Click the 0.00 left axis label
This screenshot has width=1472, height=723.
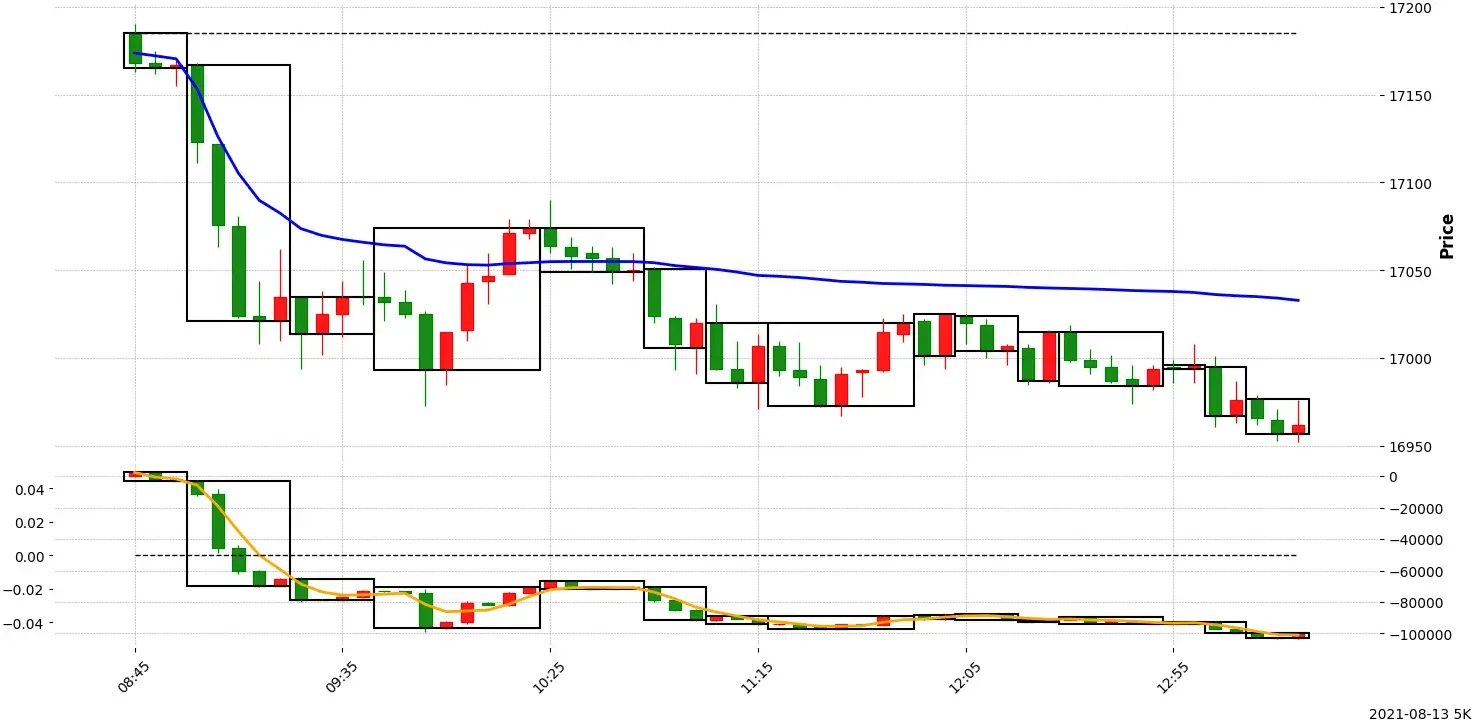pos(30,557)
